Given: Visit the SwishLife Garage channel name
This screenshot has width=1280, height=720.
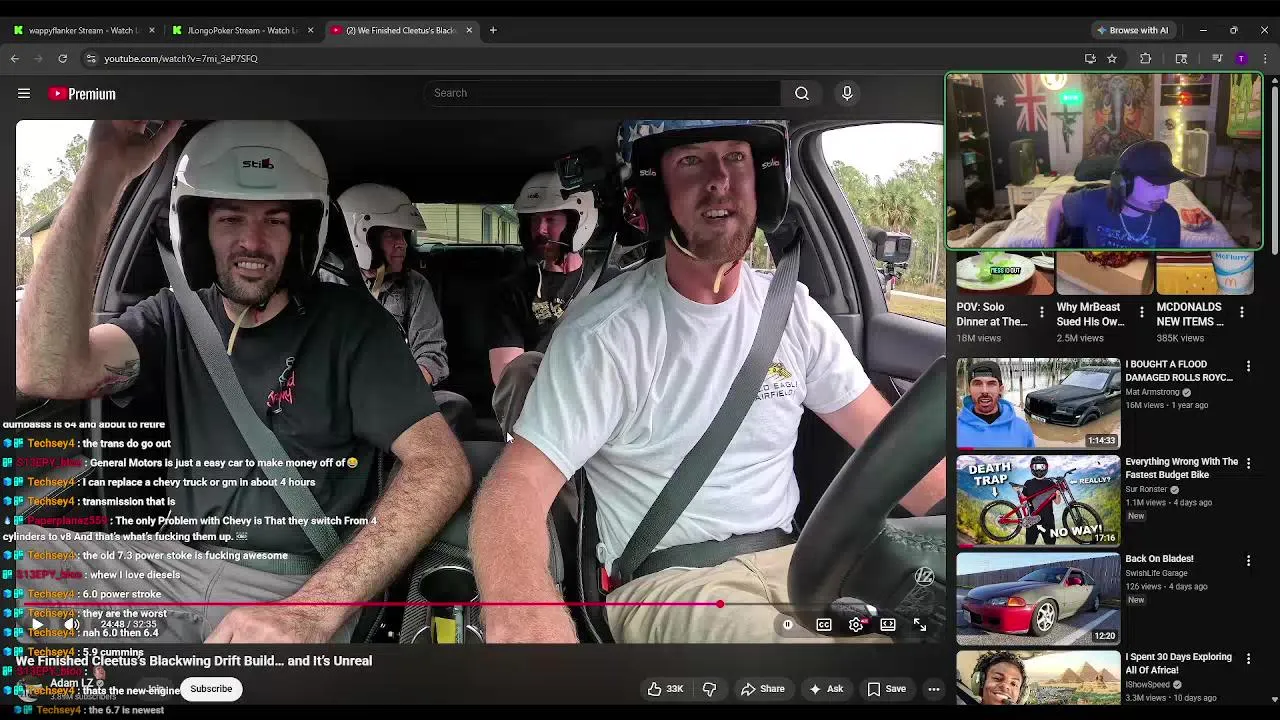Looking at the screenshot, I should coord(1156,573).
